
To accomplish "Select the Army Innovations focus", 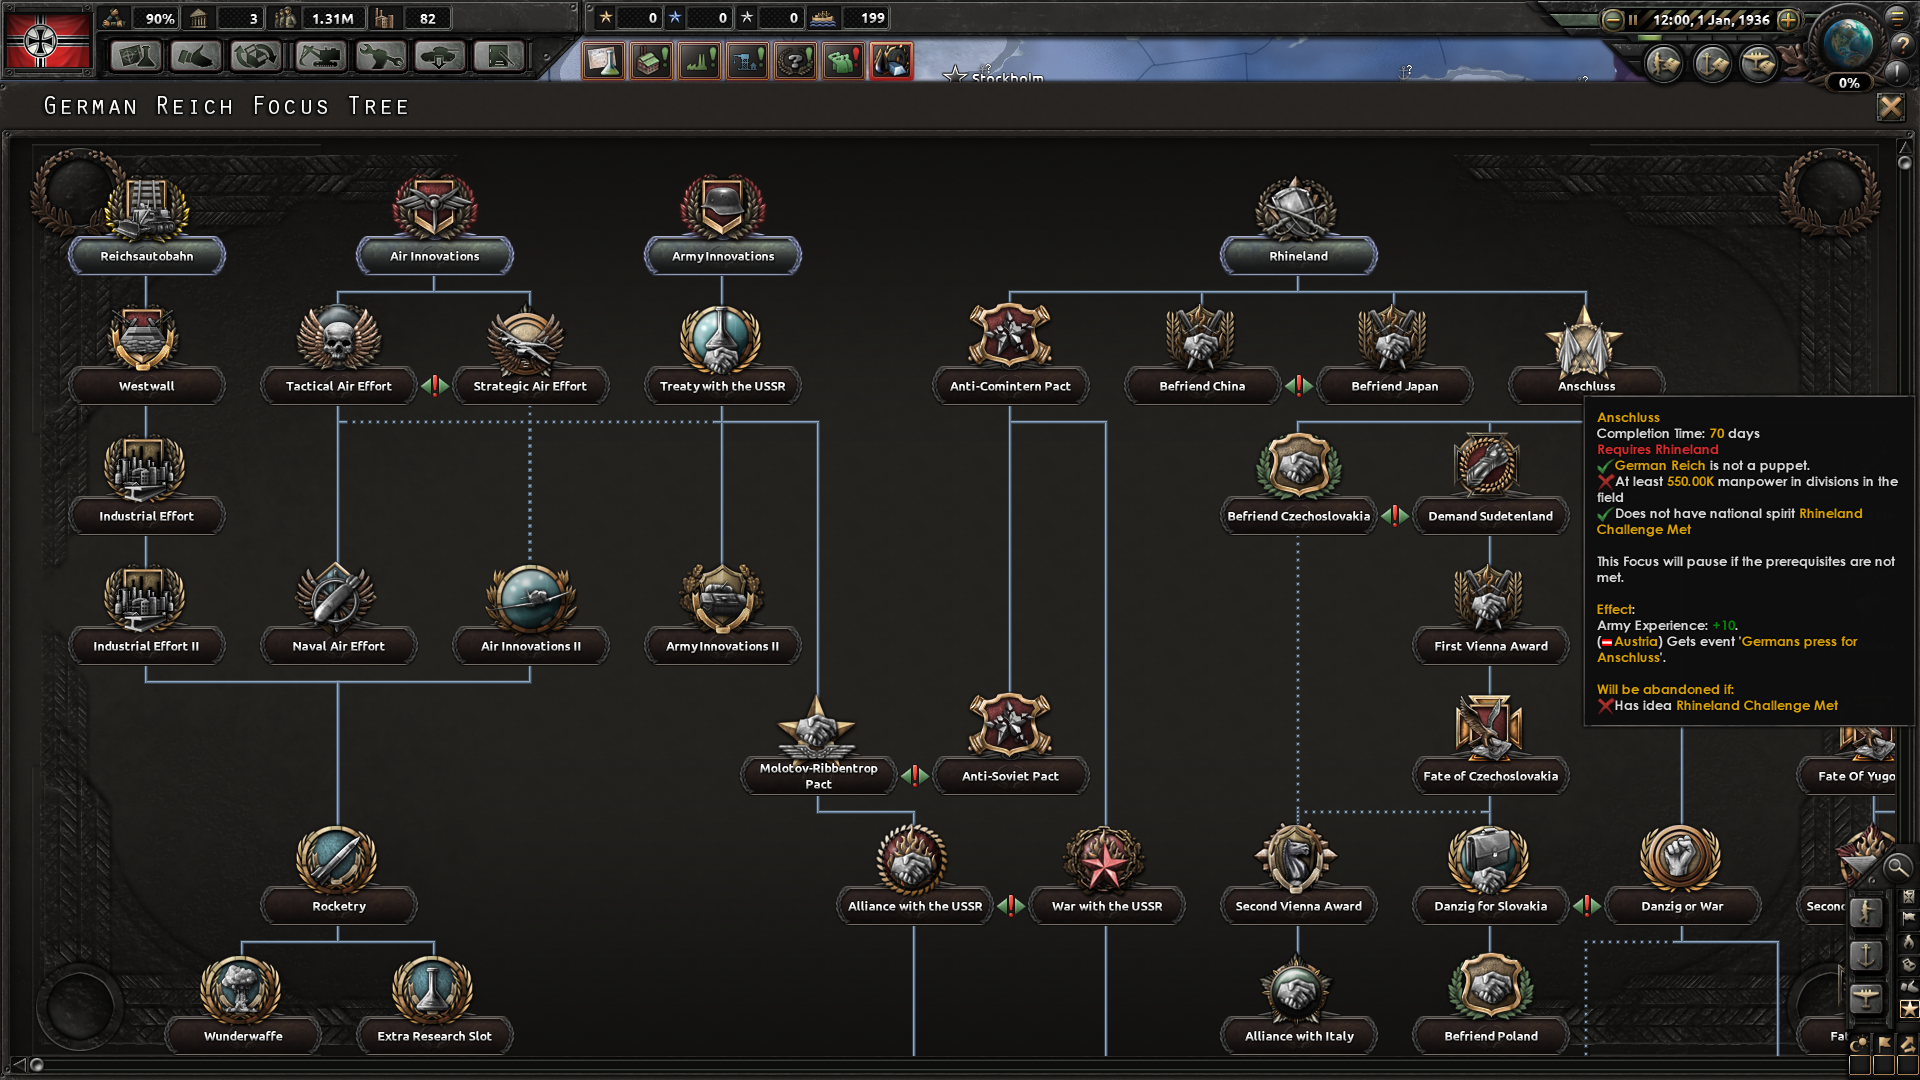I will (723, 225).
